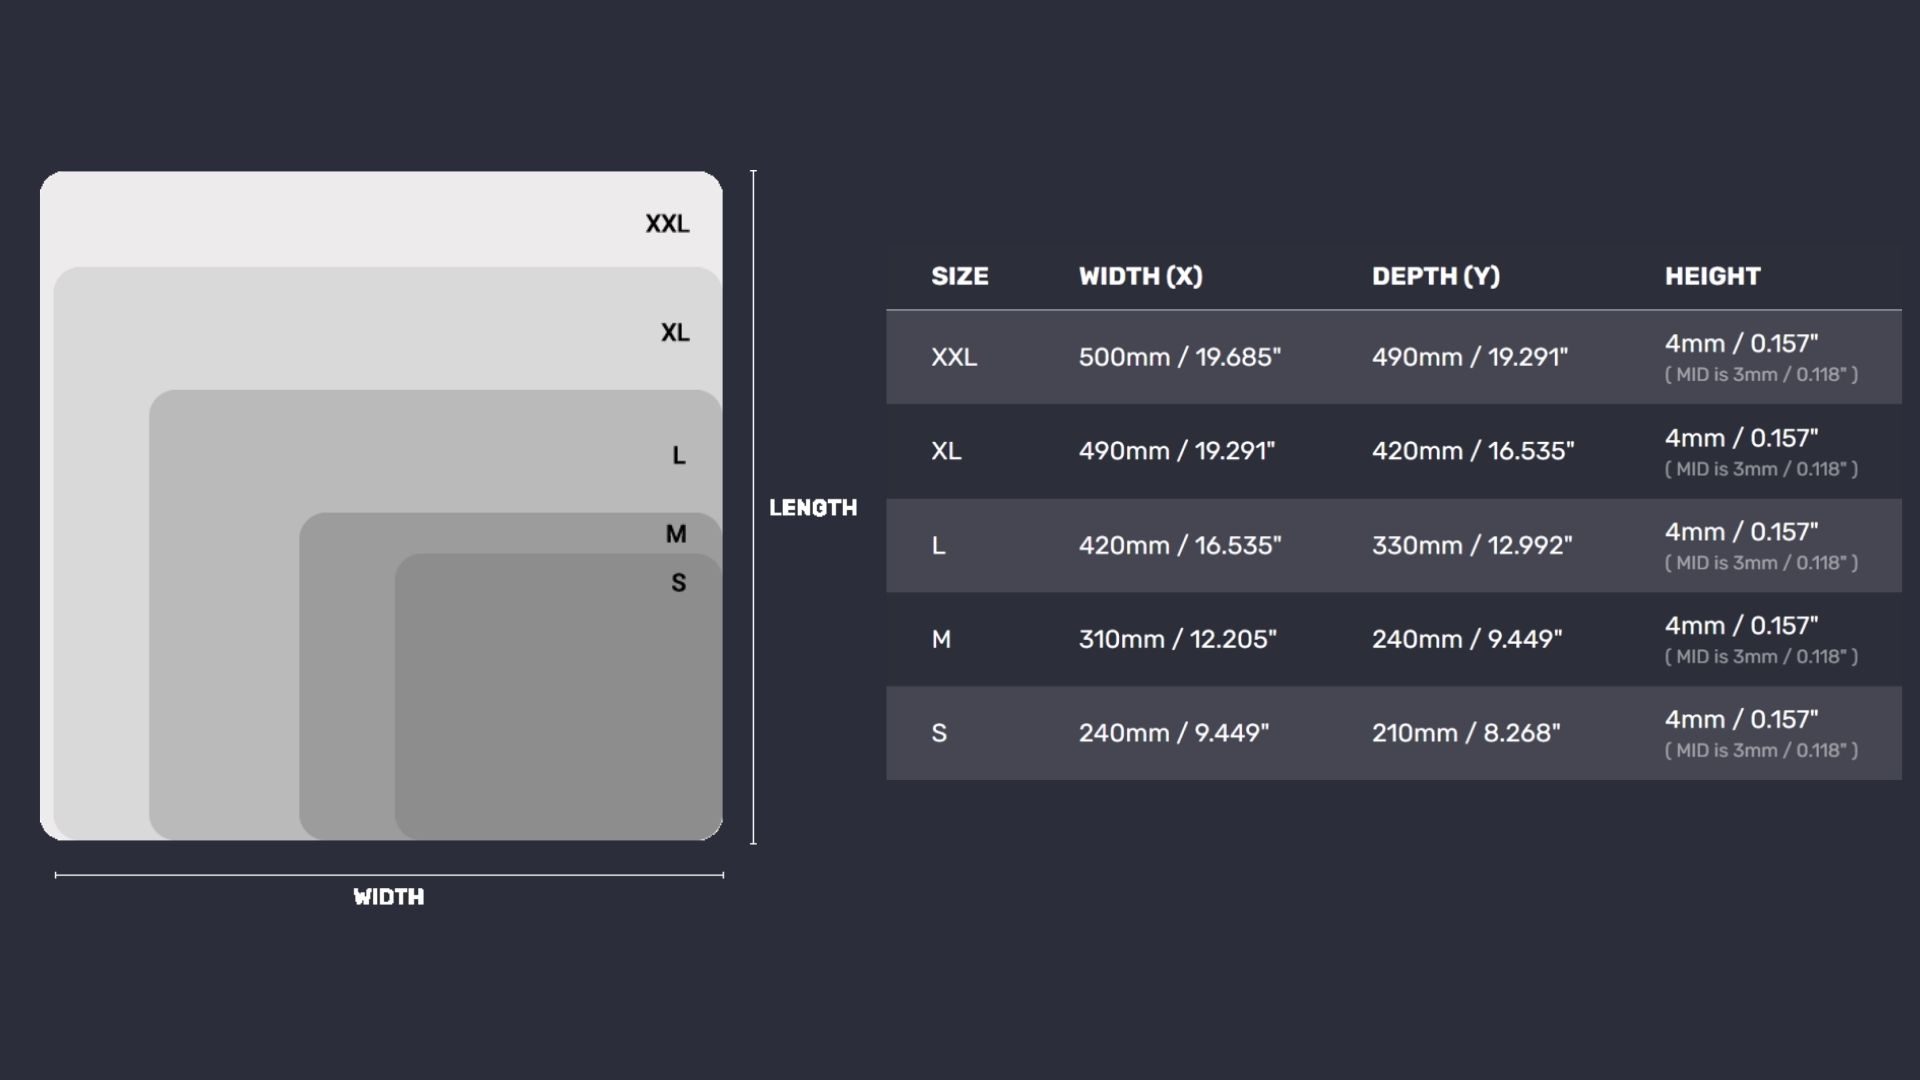Click the SIZE column header

[959, 276]
